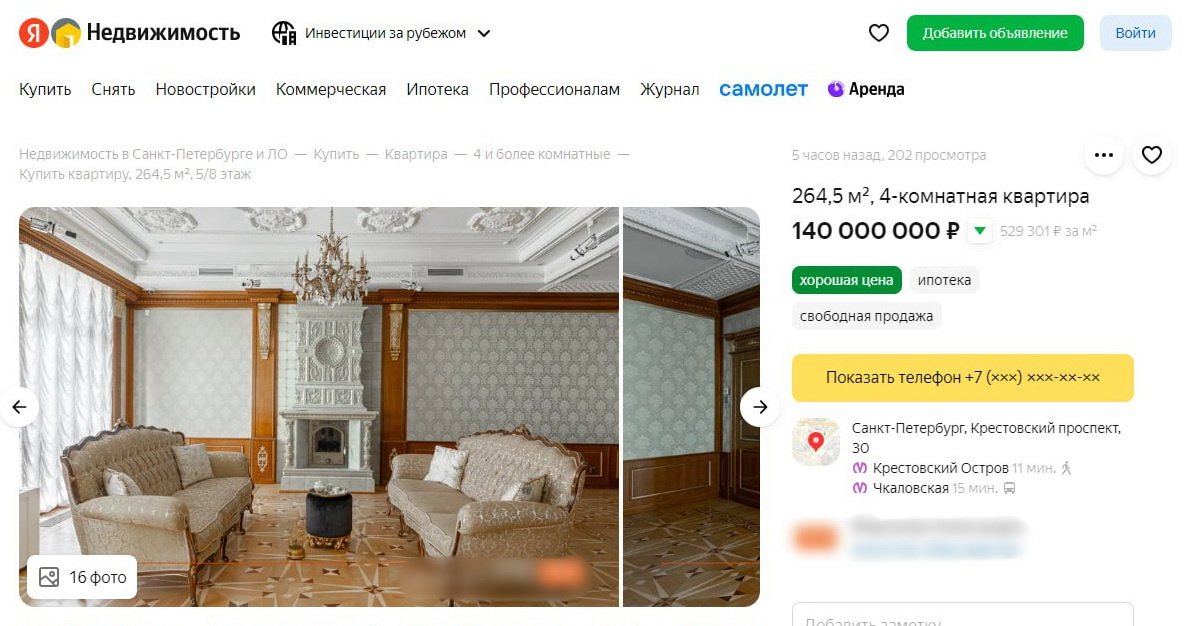Click the Добавить объявление button
1190x626 pixels.
pos(994,33)
